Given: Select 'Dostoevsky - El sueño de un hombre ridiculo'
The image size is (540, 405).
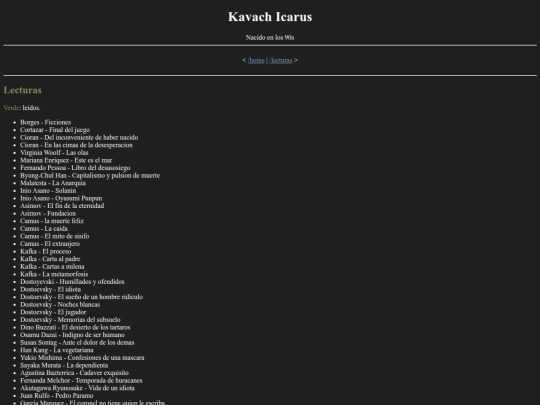Looking at the screenshot, I should (81, 297).
